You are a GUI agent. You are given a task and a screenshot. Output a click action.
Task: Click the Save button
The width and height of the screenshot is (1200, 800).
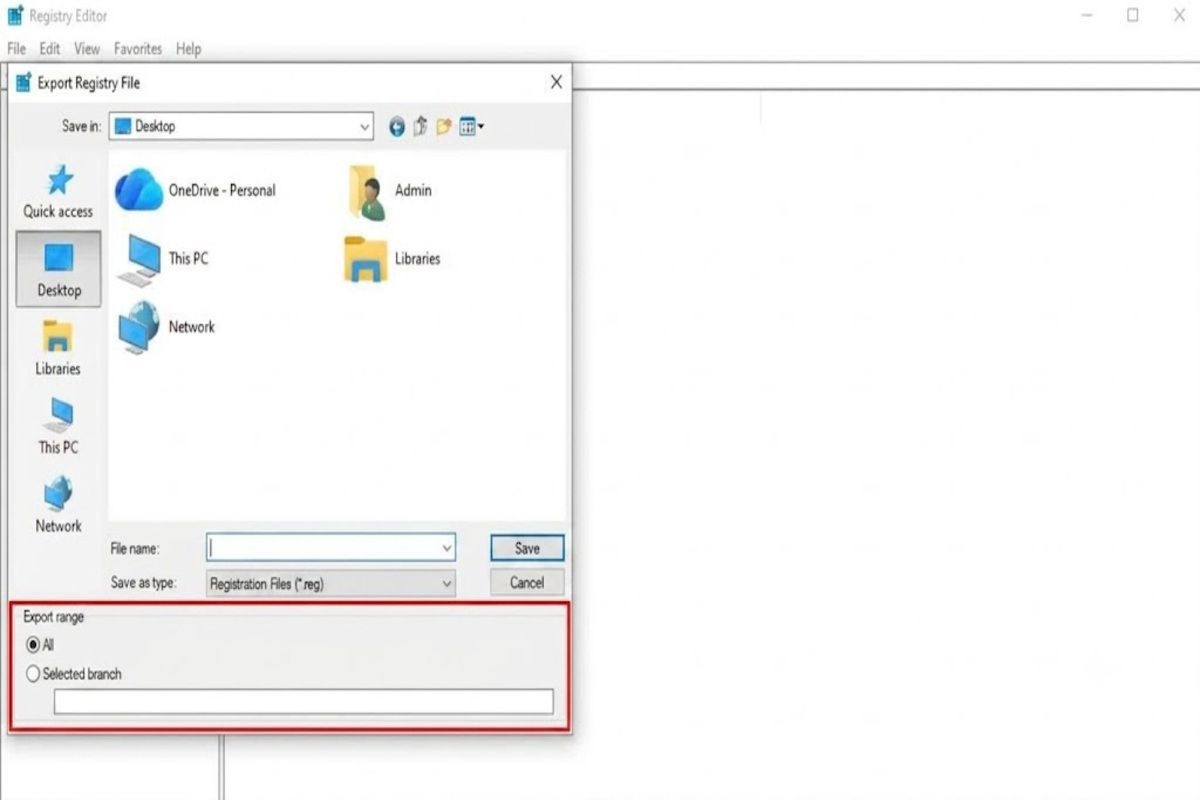(x=527, y=548)
